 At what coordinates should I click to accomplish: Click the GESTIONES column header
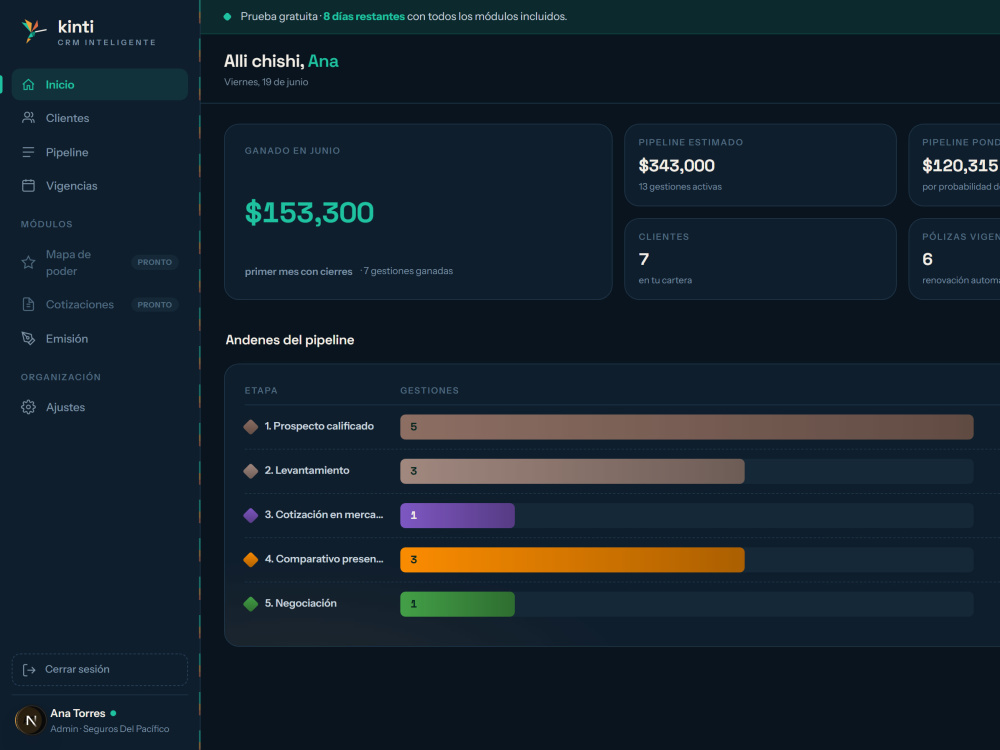430,390
